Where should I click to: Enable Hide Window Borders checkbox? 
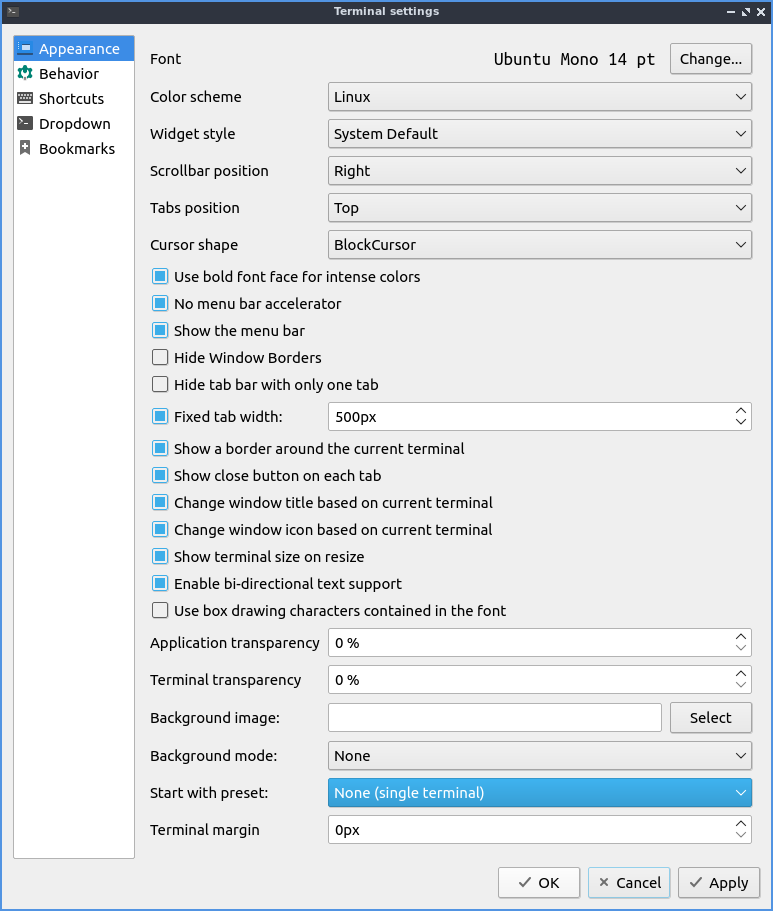(160, 357)
